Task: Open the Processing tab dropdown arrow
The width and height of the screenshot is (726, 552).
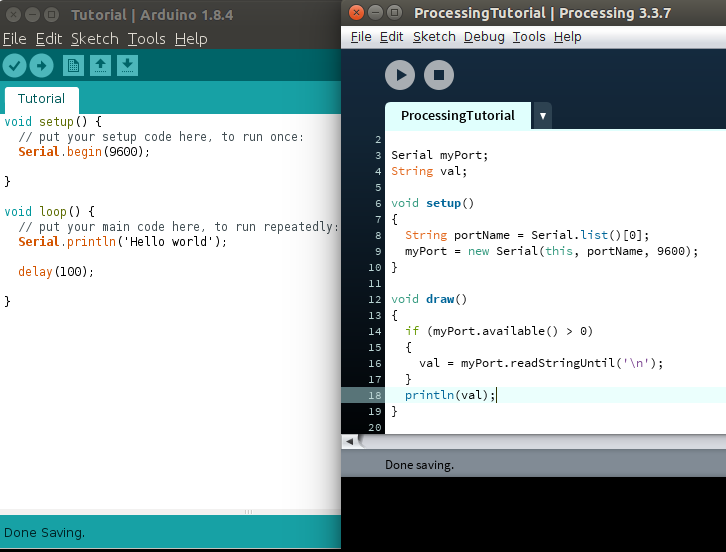Action: pyautogui.click(x=543, y=115)
